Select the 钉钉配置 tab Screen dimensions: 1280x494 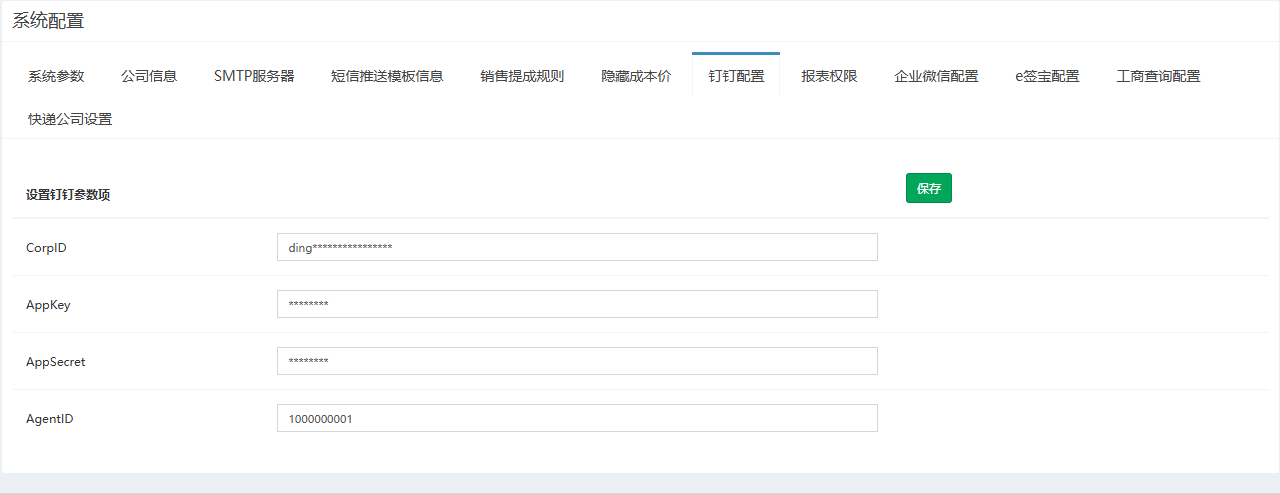[736, 76]
